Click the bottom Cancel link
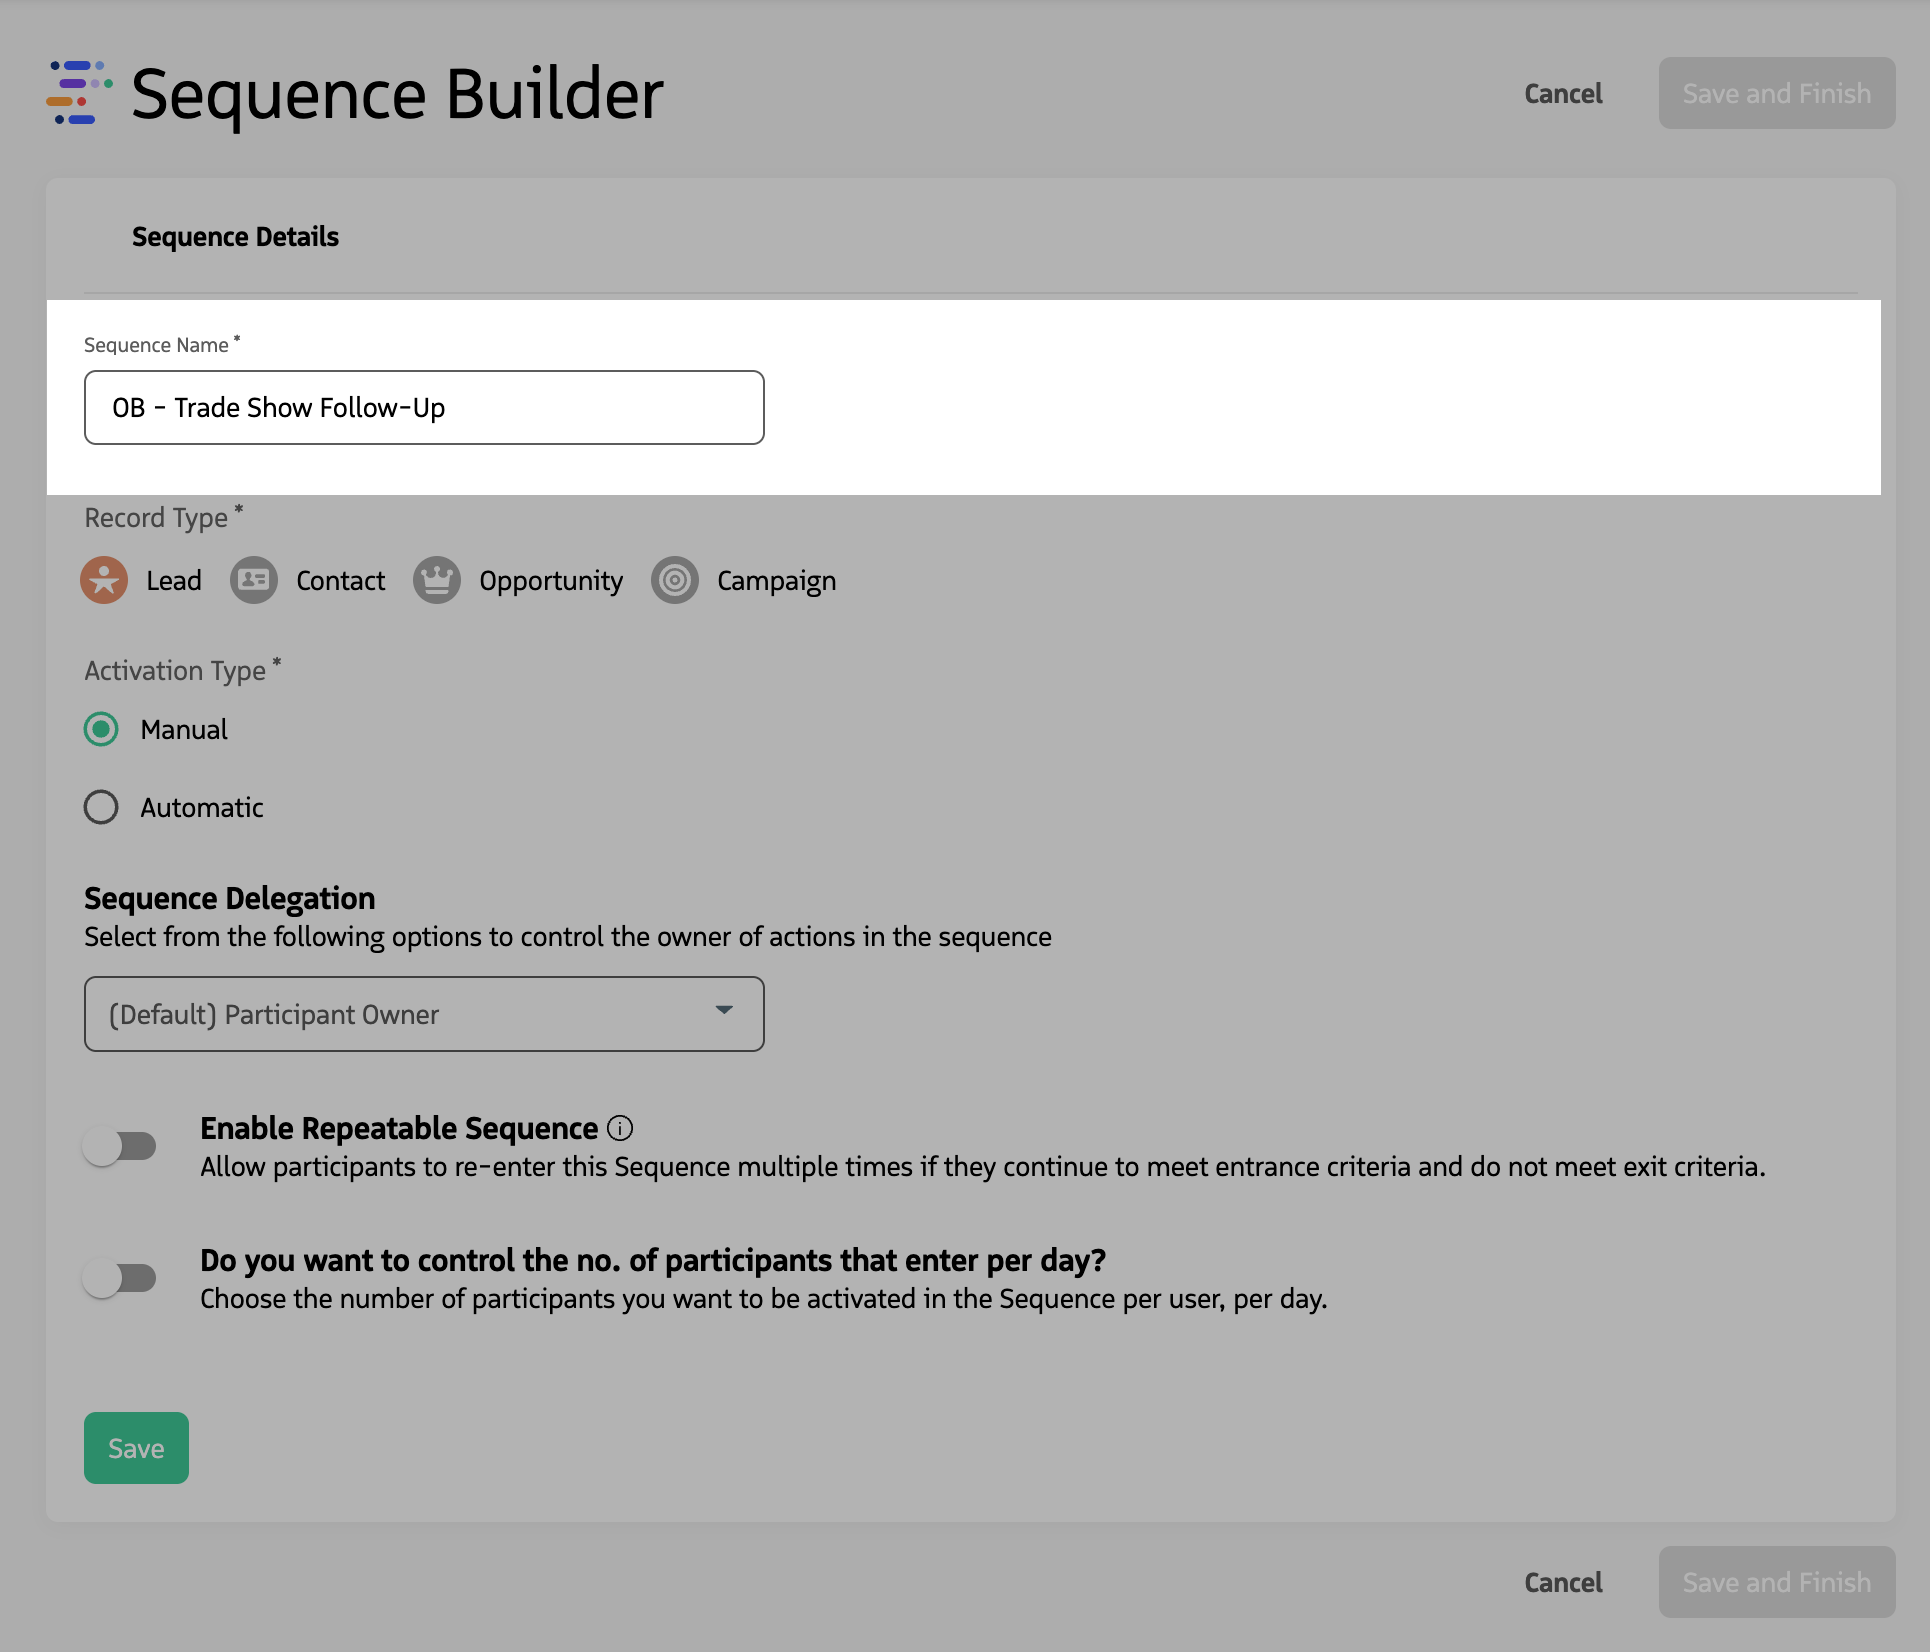Viewport: 1930px width, 1652px height. coord(1563,1583)
